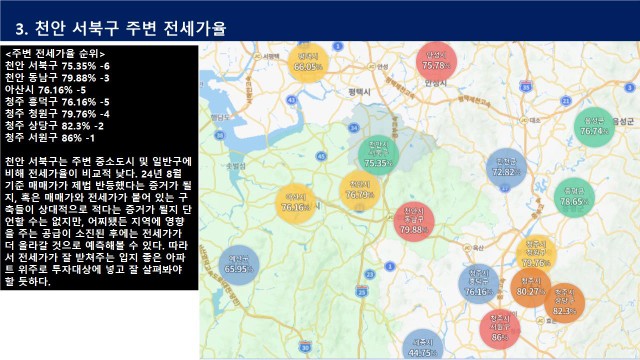Click the route 17 shield near 진천군

coord(505,188)
